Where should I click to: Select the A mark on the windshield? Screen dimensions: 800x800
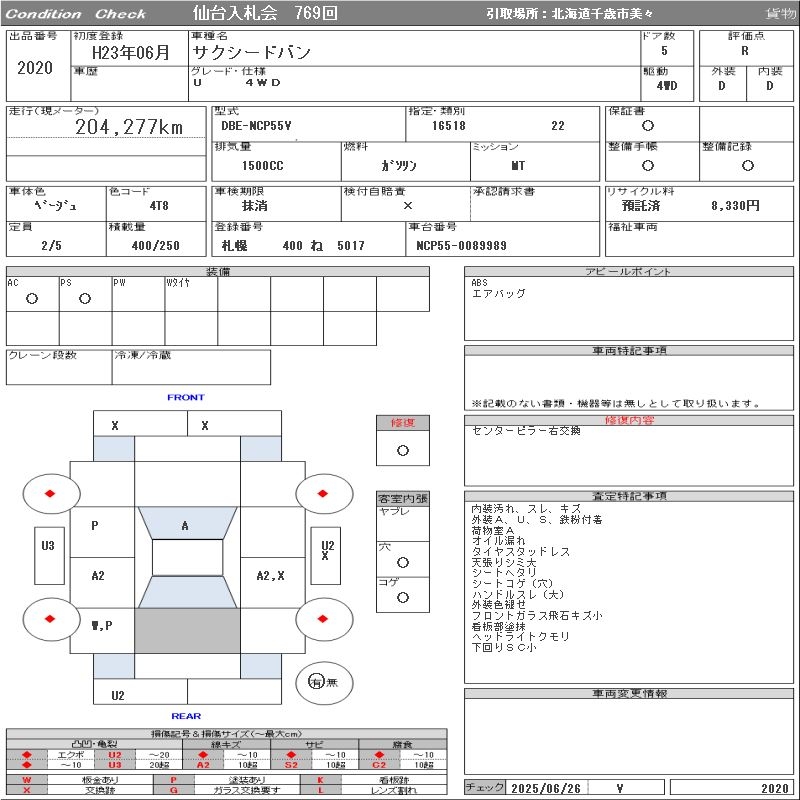pos(185,526)
